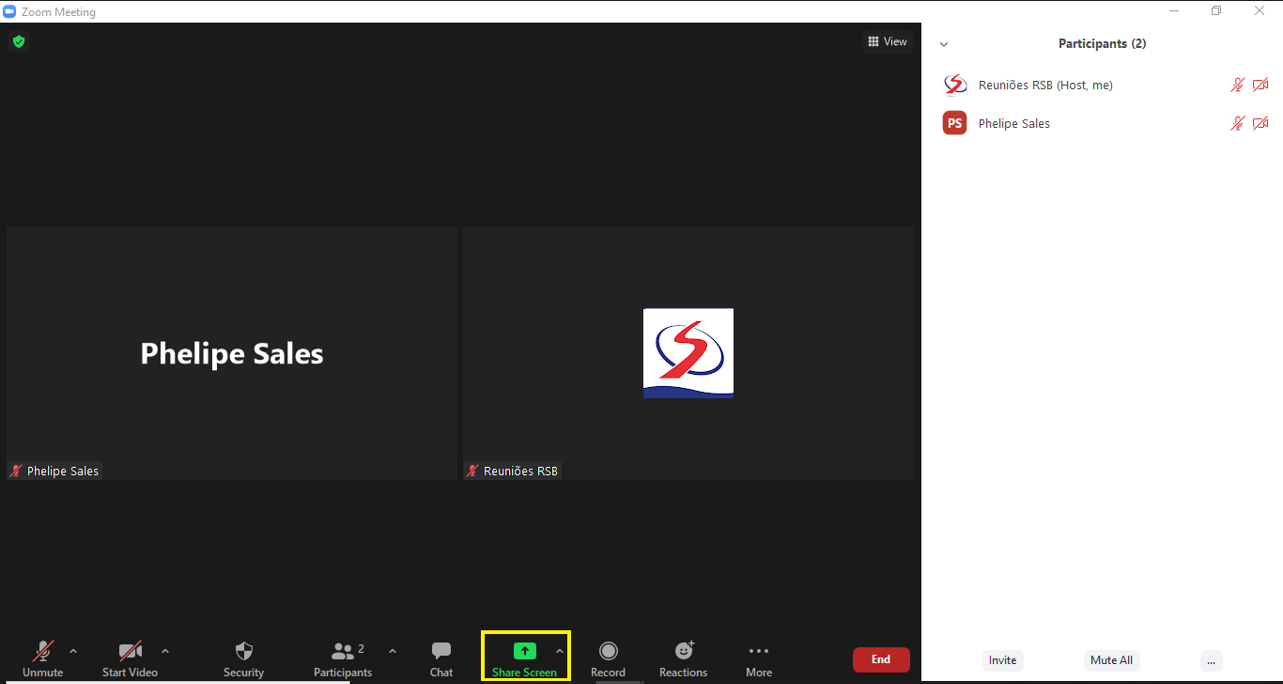Click the Invite button
Screen dimensions: 1283x684
[1002, 660]
